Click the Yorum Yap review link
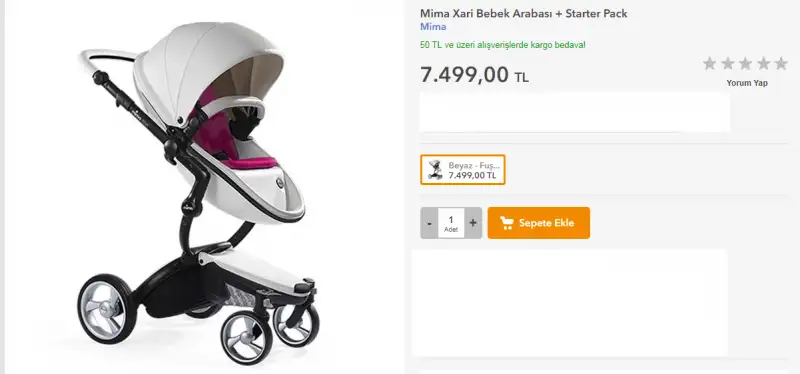Screen dimensions: 800x374 747,83
